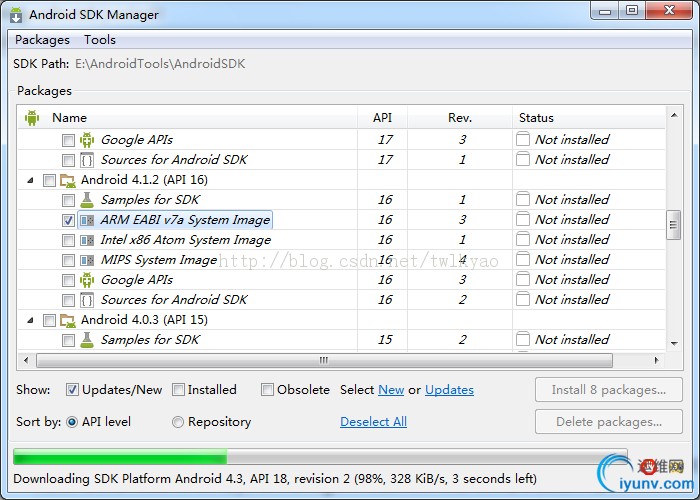Select the Repository sort radio button
This screenshot has width=700, height=500.
pos(178,422)
